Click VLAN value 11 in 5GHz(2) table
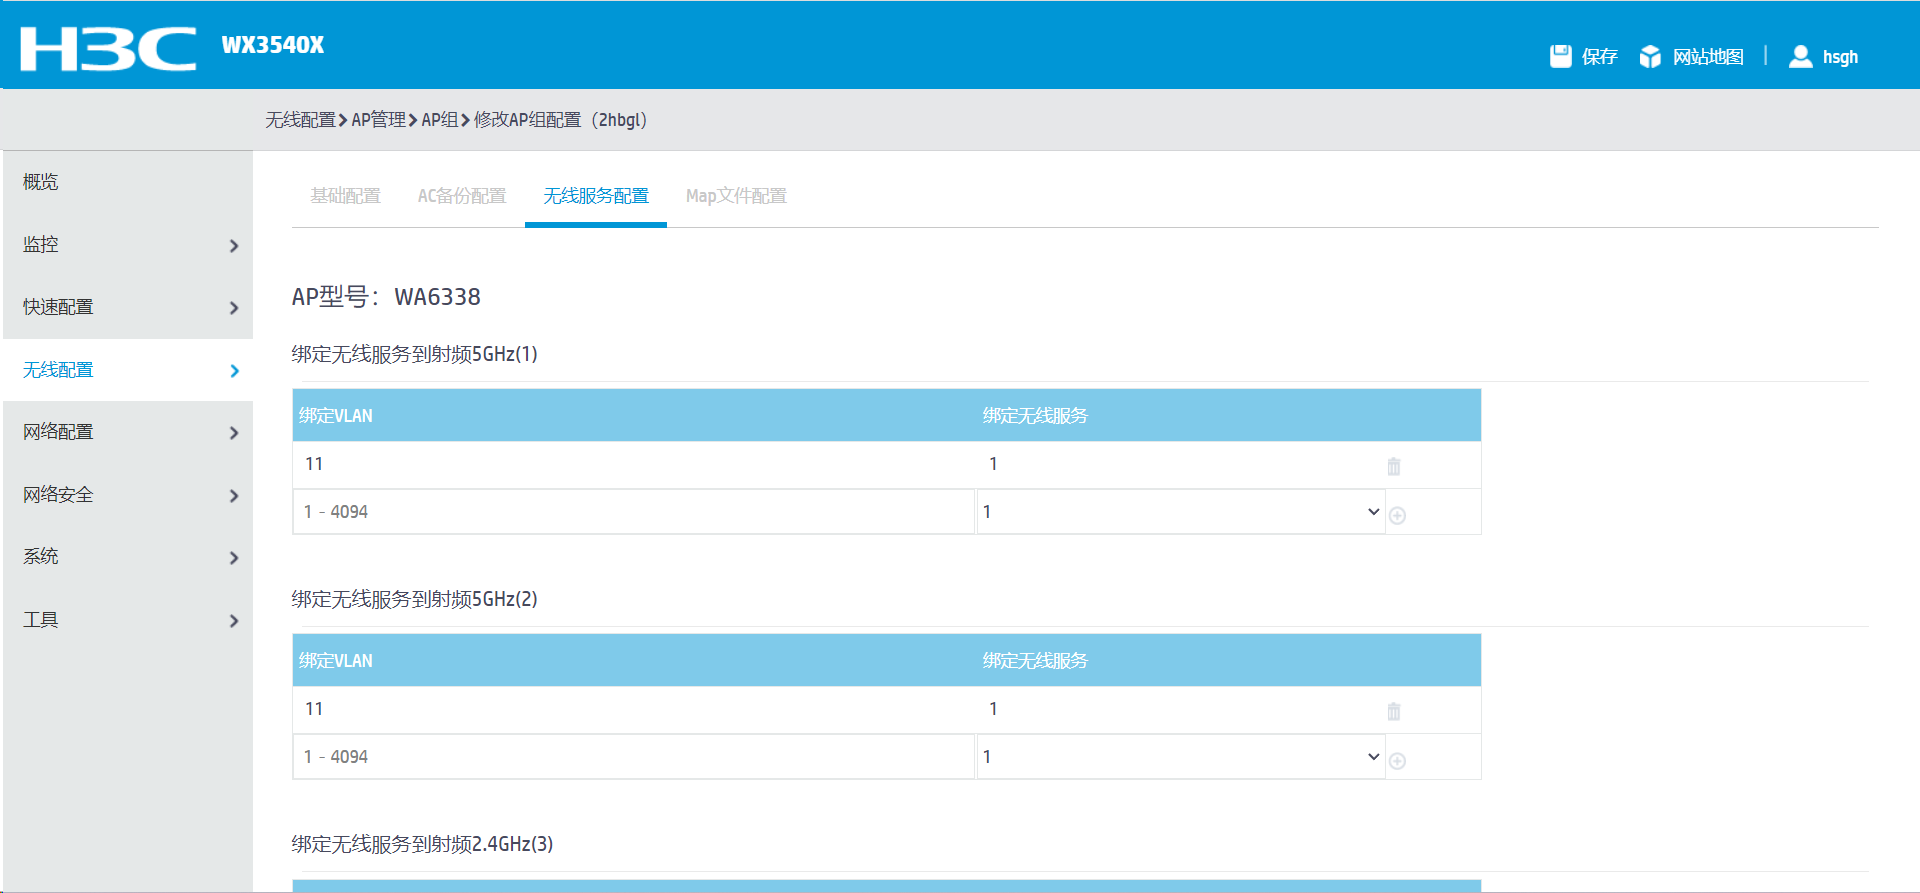The image size is (1920, 893). pos(314,709)
